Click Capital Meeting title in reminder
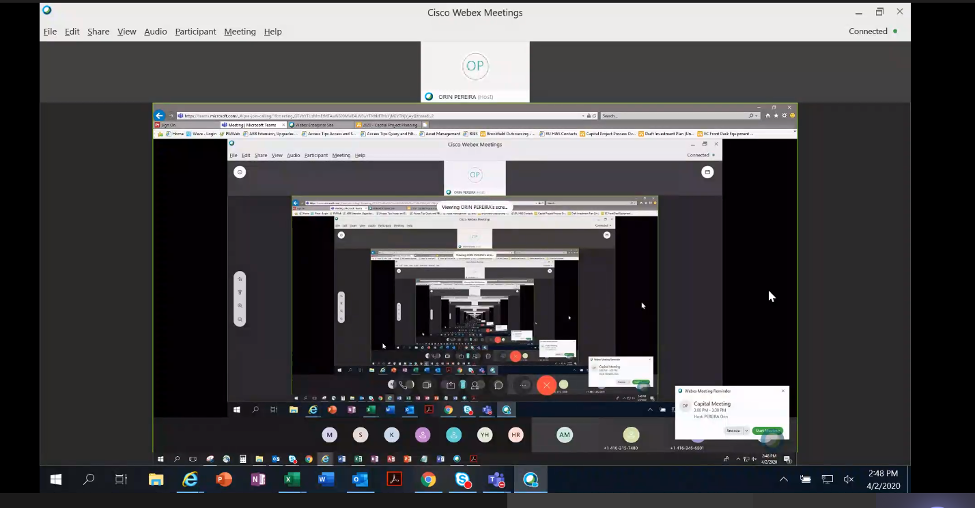This screenshot has width=977, height=508. coord(712,404)
